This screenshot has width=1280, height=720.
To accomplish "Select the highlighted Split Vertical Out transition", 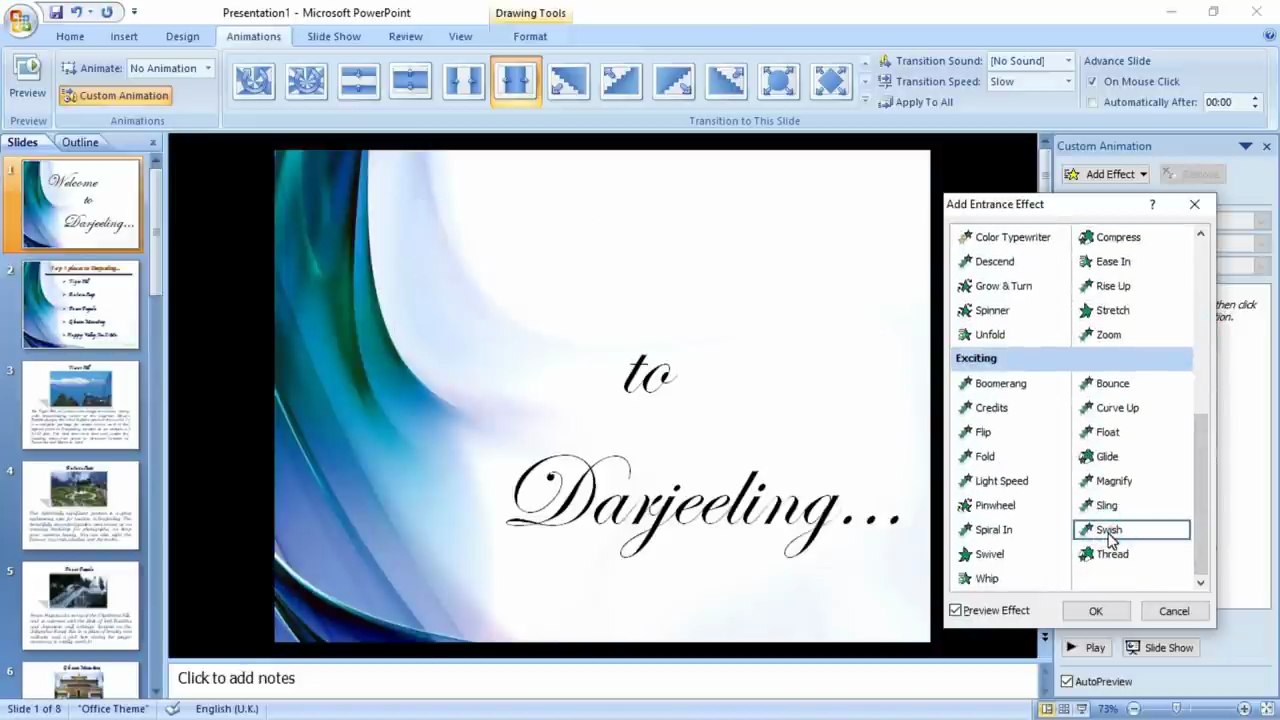I will coord(516,81).
